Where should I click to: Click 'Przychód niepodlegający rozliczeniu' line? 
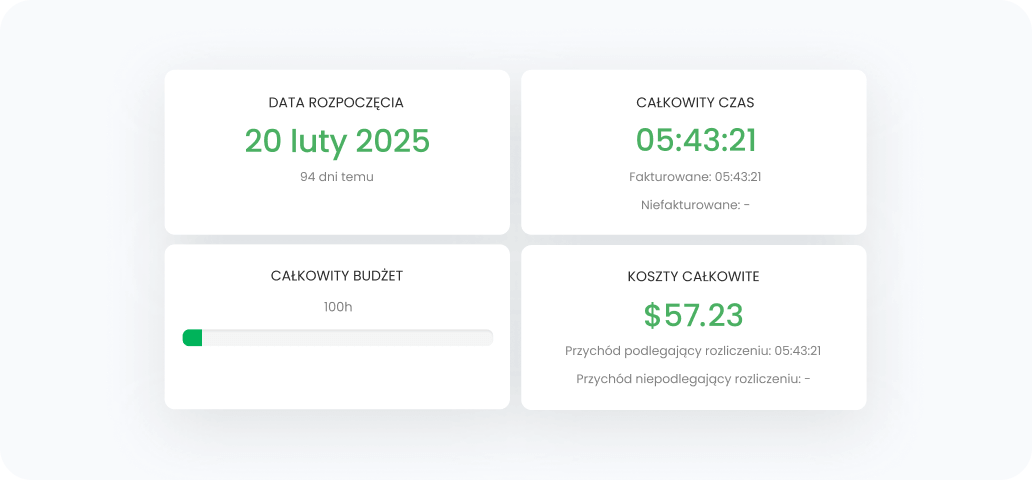694,379
